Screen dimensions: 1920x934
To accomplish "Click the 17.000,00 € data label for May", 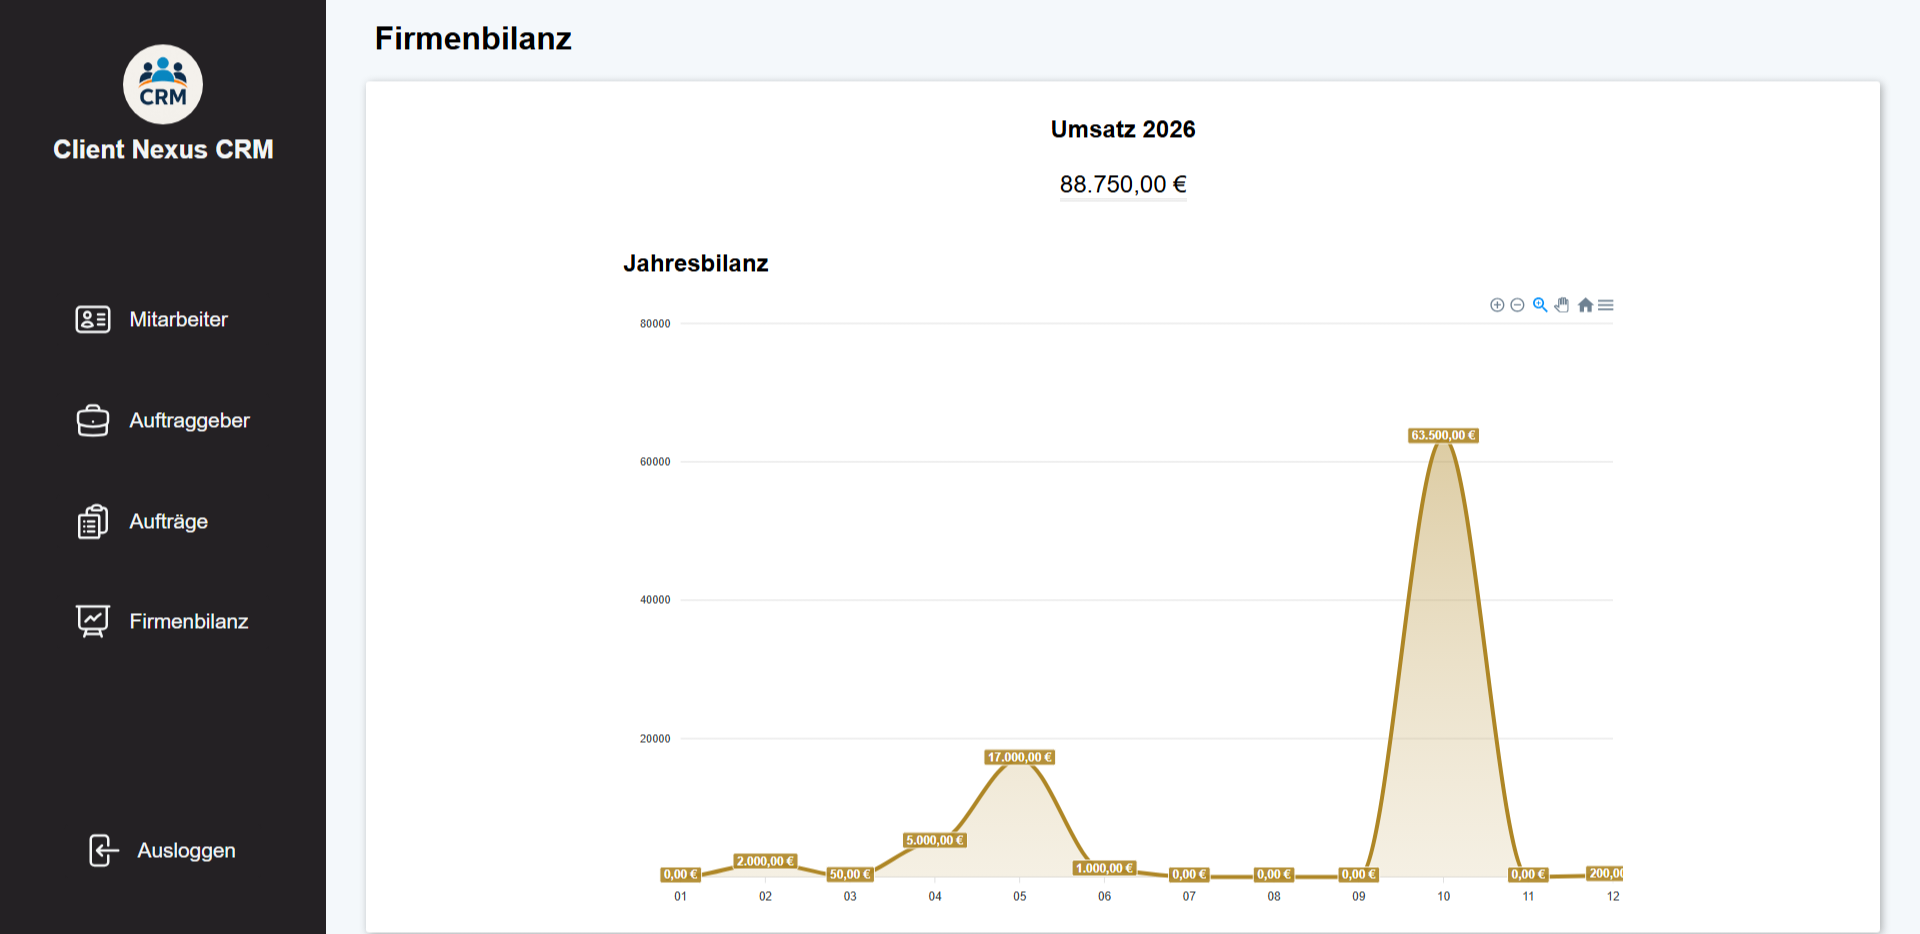I will (1019, 757).
